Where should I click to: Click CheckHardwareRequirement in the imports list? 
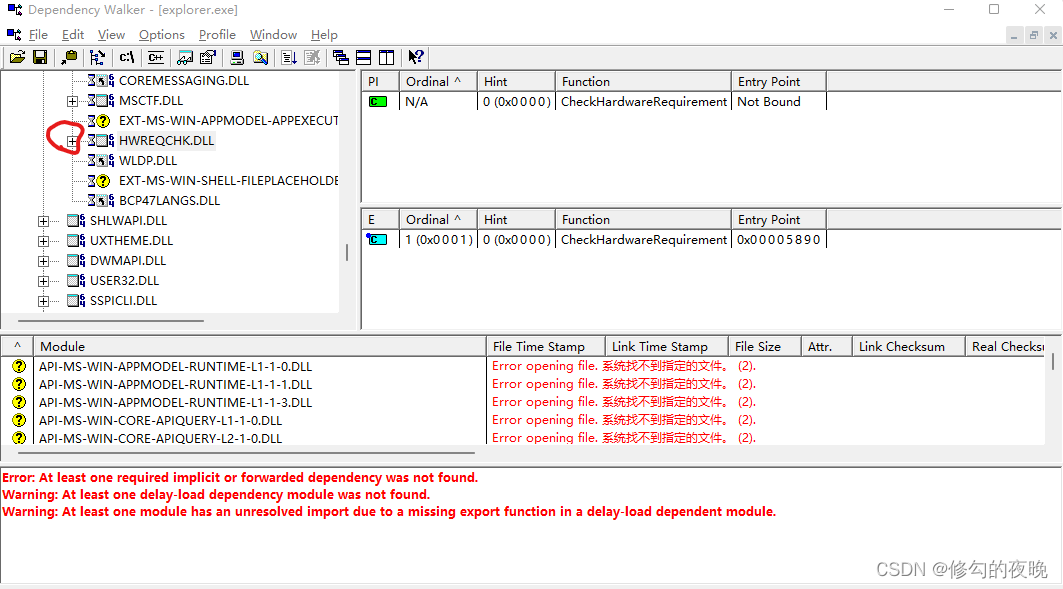[x=644, y=102]
